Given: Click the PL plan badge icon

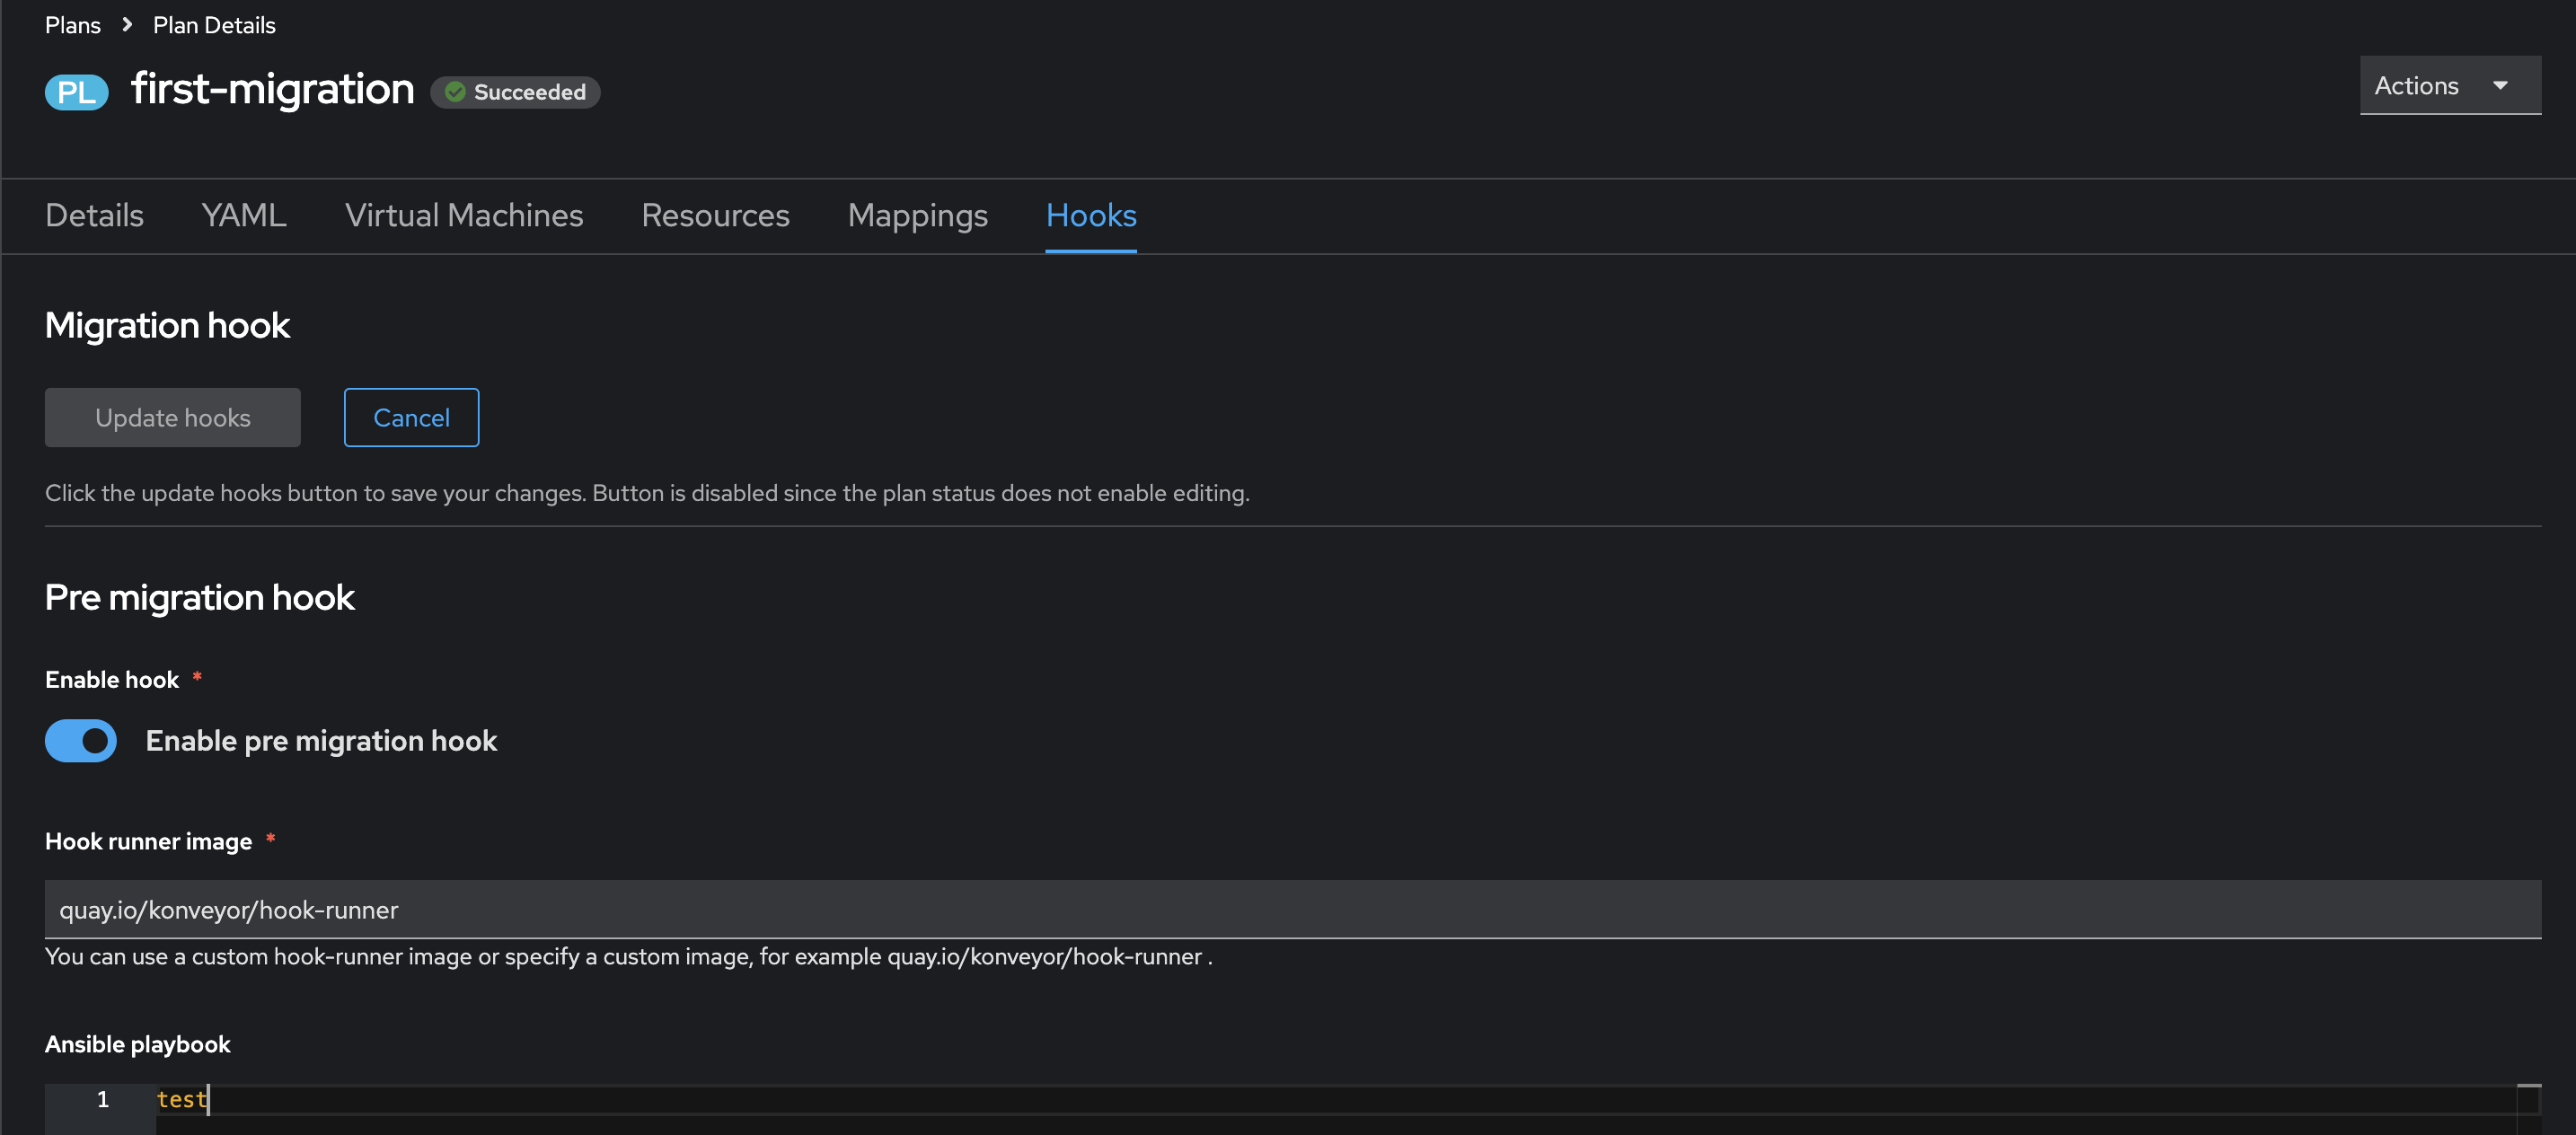Looking at the screenshot, I should (76, 92).
